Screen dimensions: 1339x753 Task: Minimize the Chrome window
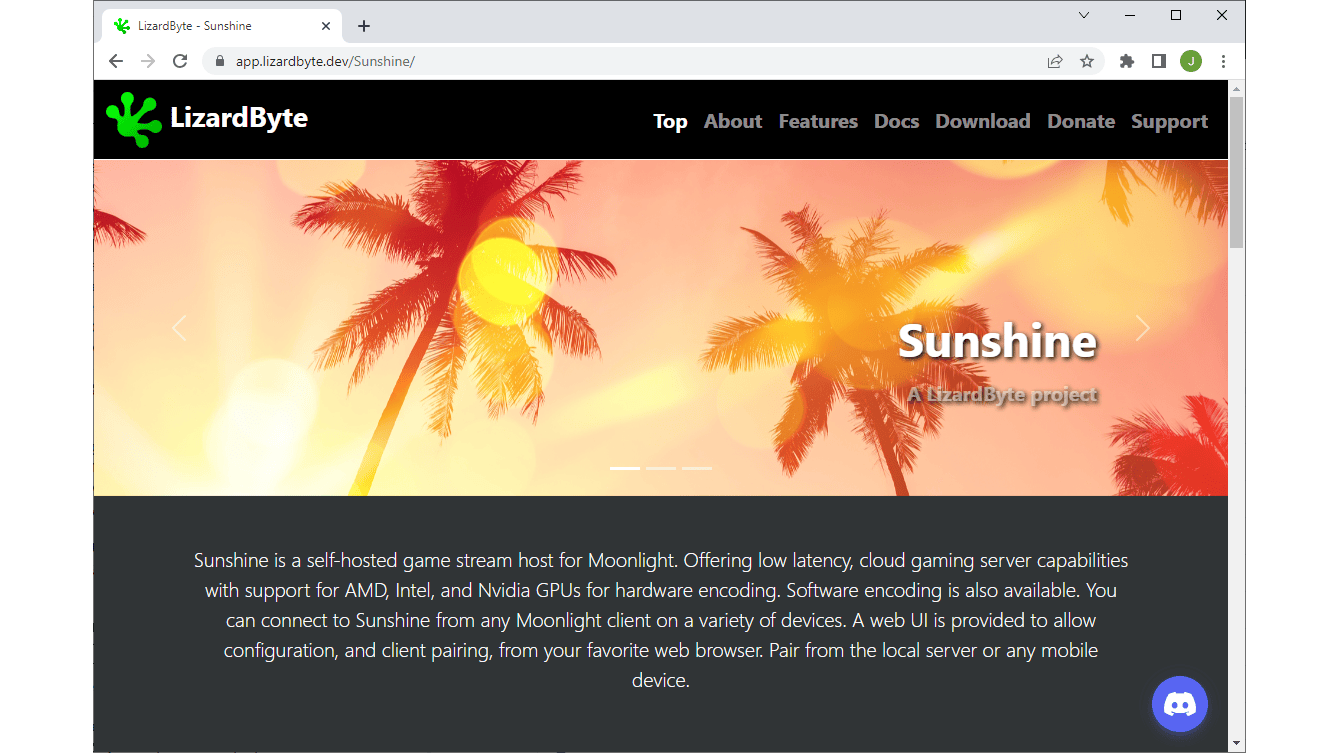coord(1130,15)
